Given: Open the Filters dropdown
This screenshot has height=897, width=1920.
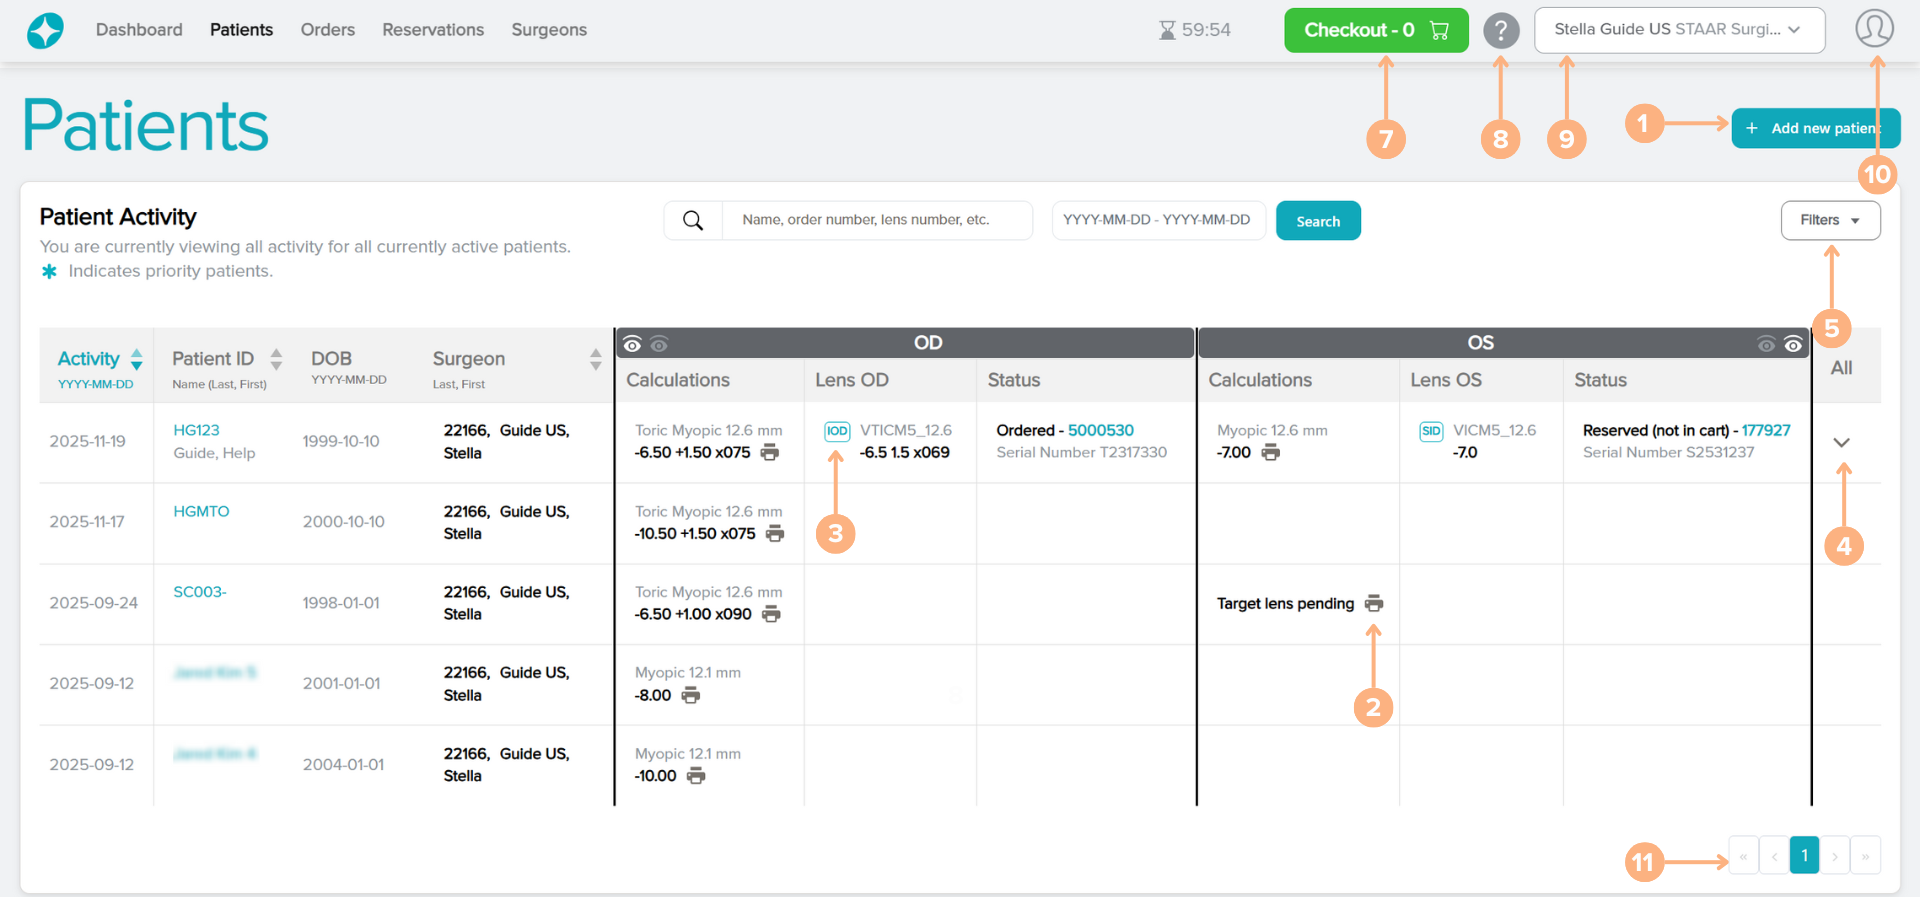Looking at the screenshot, I should [1829, 221].
